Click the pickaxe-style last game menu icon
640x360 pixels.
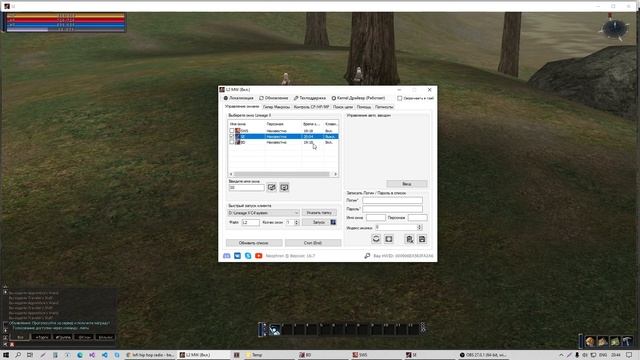[627, 341]
